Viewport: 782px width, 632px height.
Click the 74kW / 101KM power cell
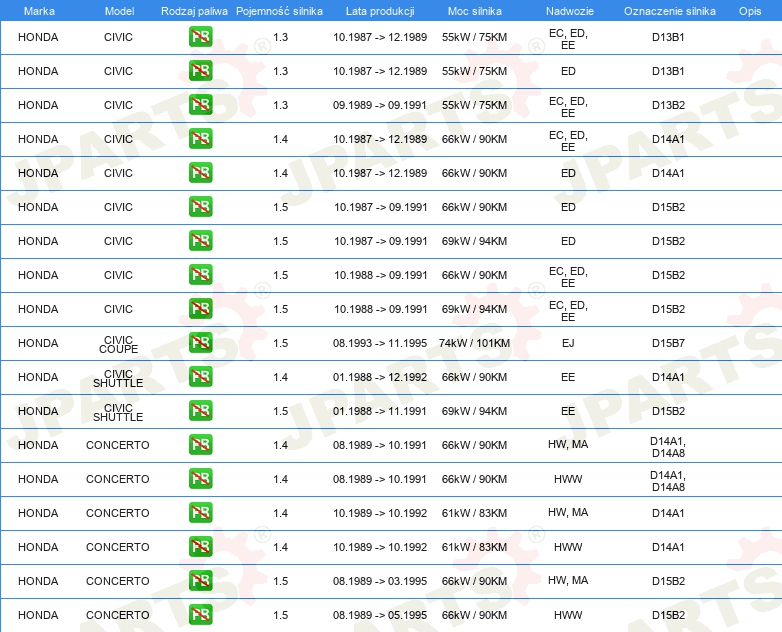(474, 343)
